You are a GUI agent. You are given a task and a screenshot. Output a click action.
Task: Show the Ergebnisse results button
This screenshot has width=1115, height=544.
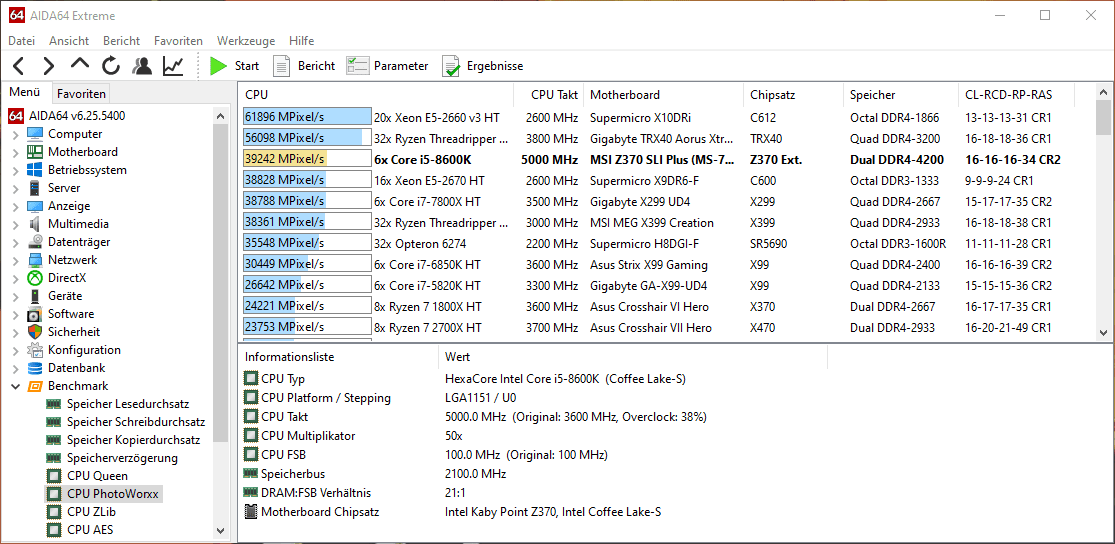point(483,66)
